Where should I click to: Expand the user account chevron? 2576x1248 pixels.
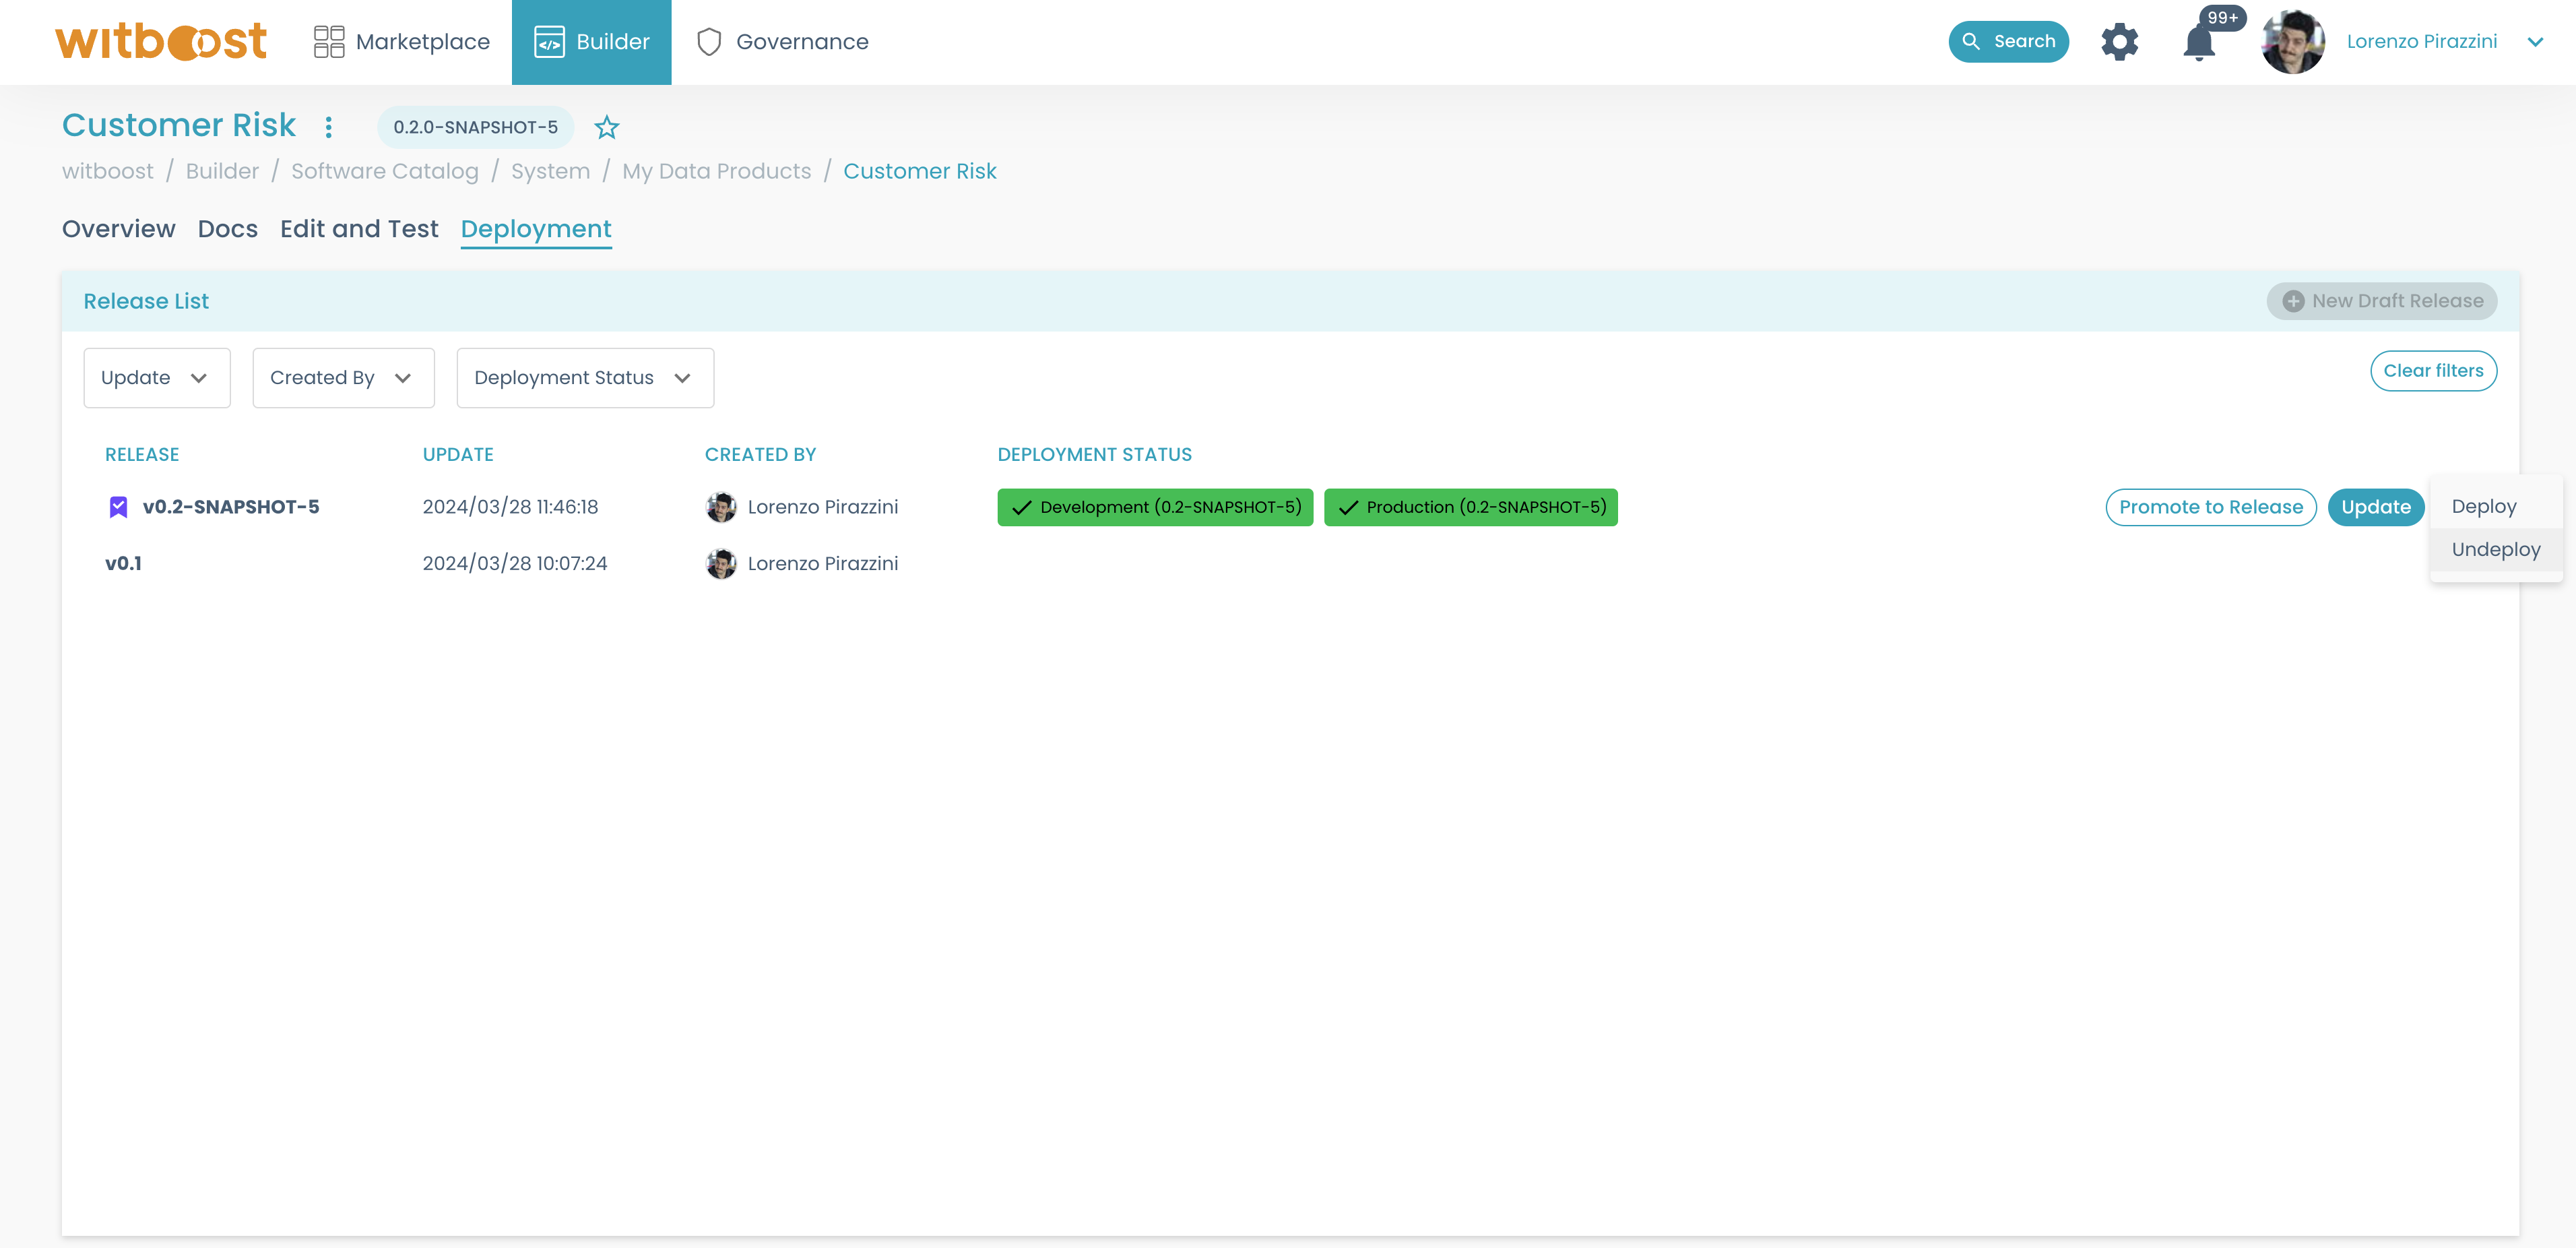(2537, 41)
